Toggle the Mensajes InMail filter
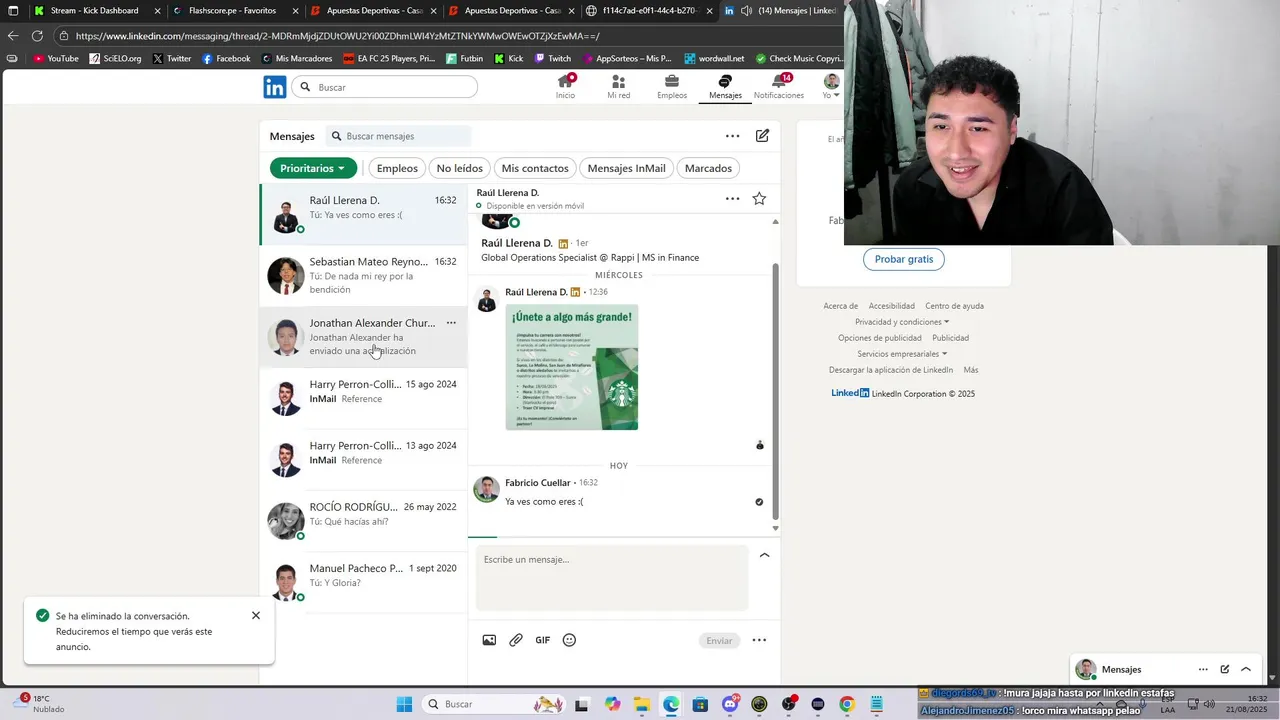The image size is (1280, 720). pyautogui.click(x=626, y=168)
